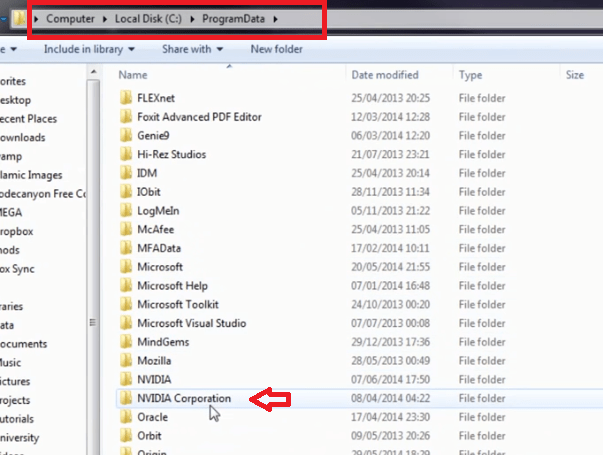Expand arrow before Computer in breadcrumb
The width and height of the screenshot is (603, 455).
[x=36, y=19]
